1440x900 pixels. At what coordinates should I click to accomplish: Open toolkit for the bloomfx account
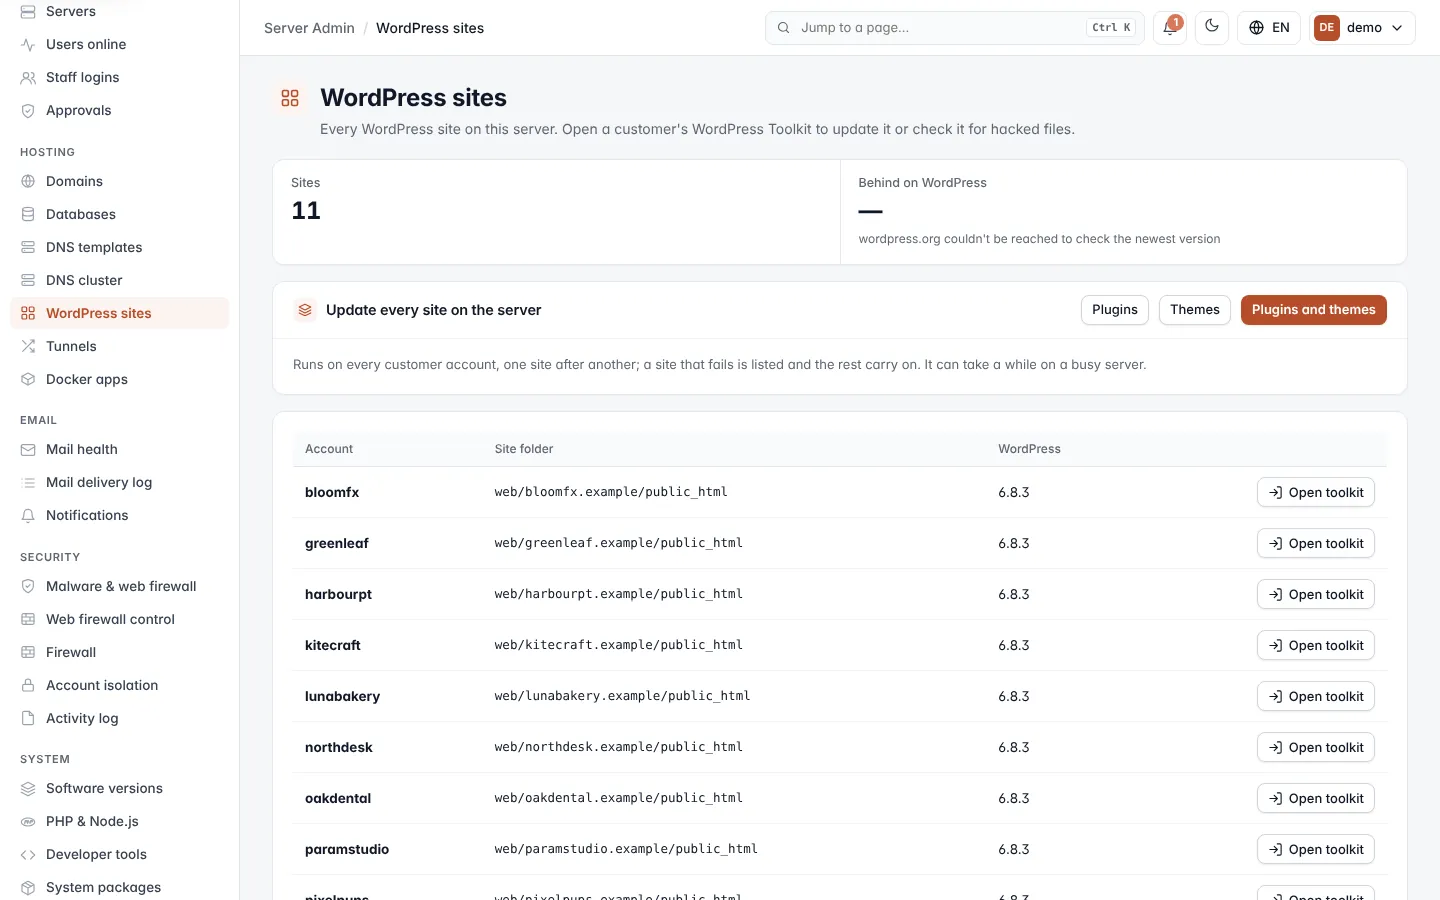(x=1316, y=492)
